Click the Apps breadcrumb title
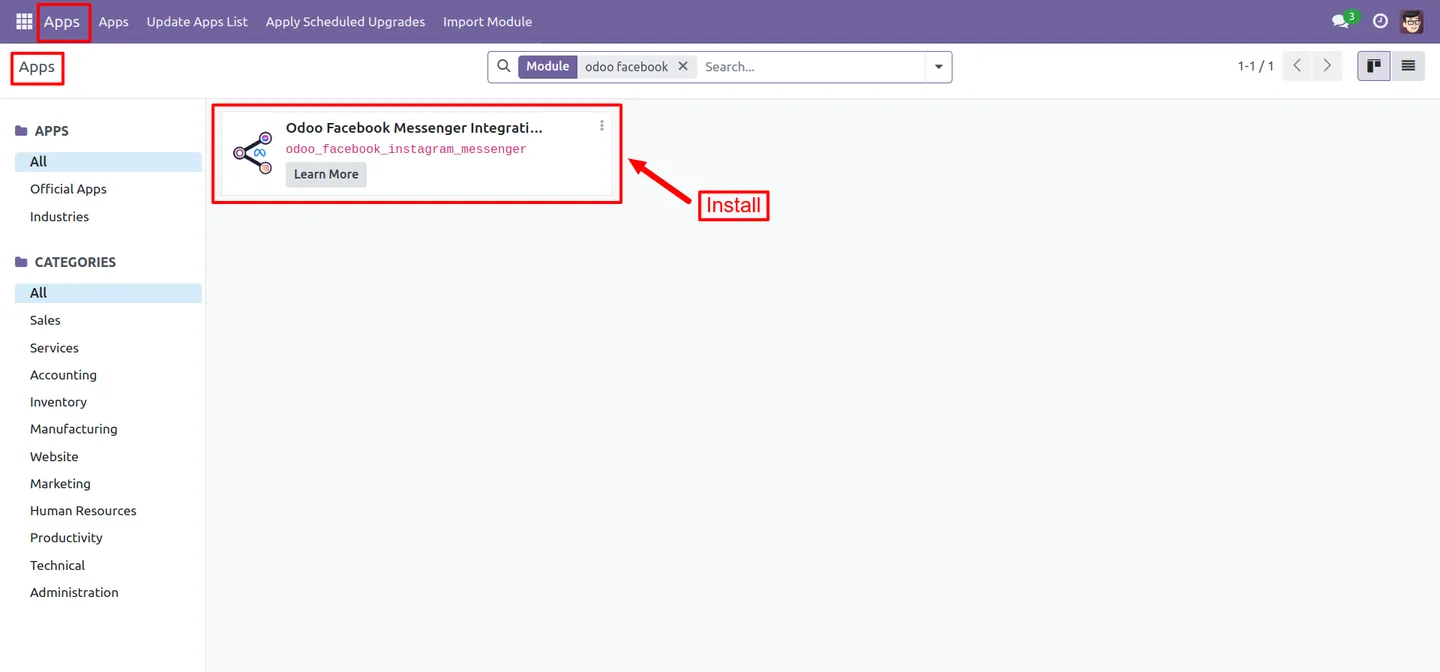Viewport: 1440px width, 672px height. pyautogui.click(x=37, y=67)
